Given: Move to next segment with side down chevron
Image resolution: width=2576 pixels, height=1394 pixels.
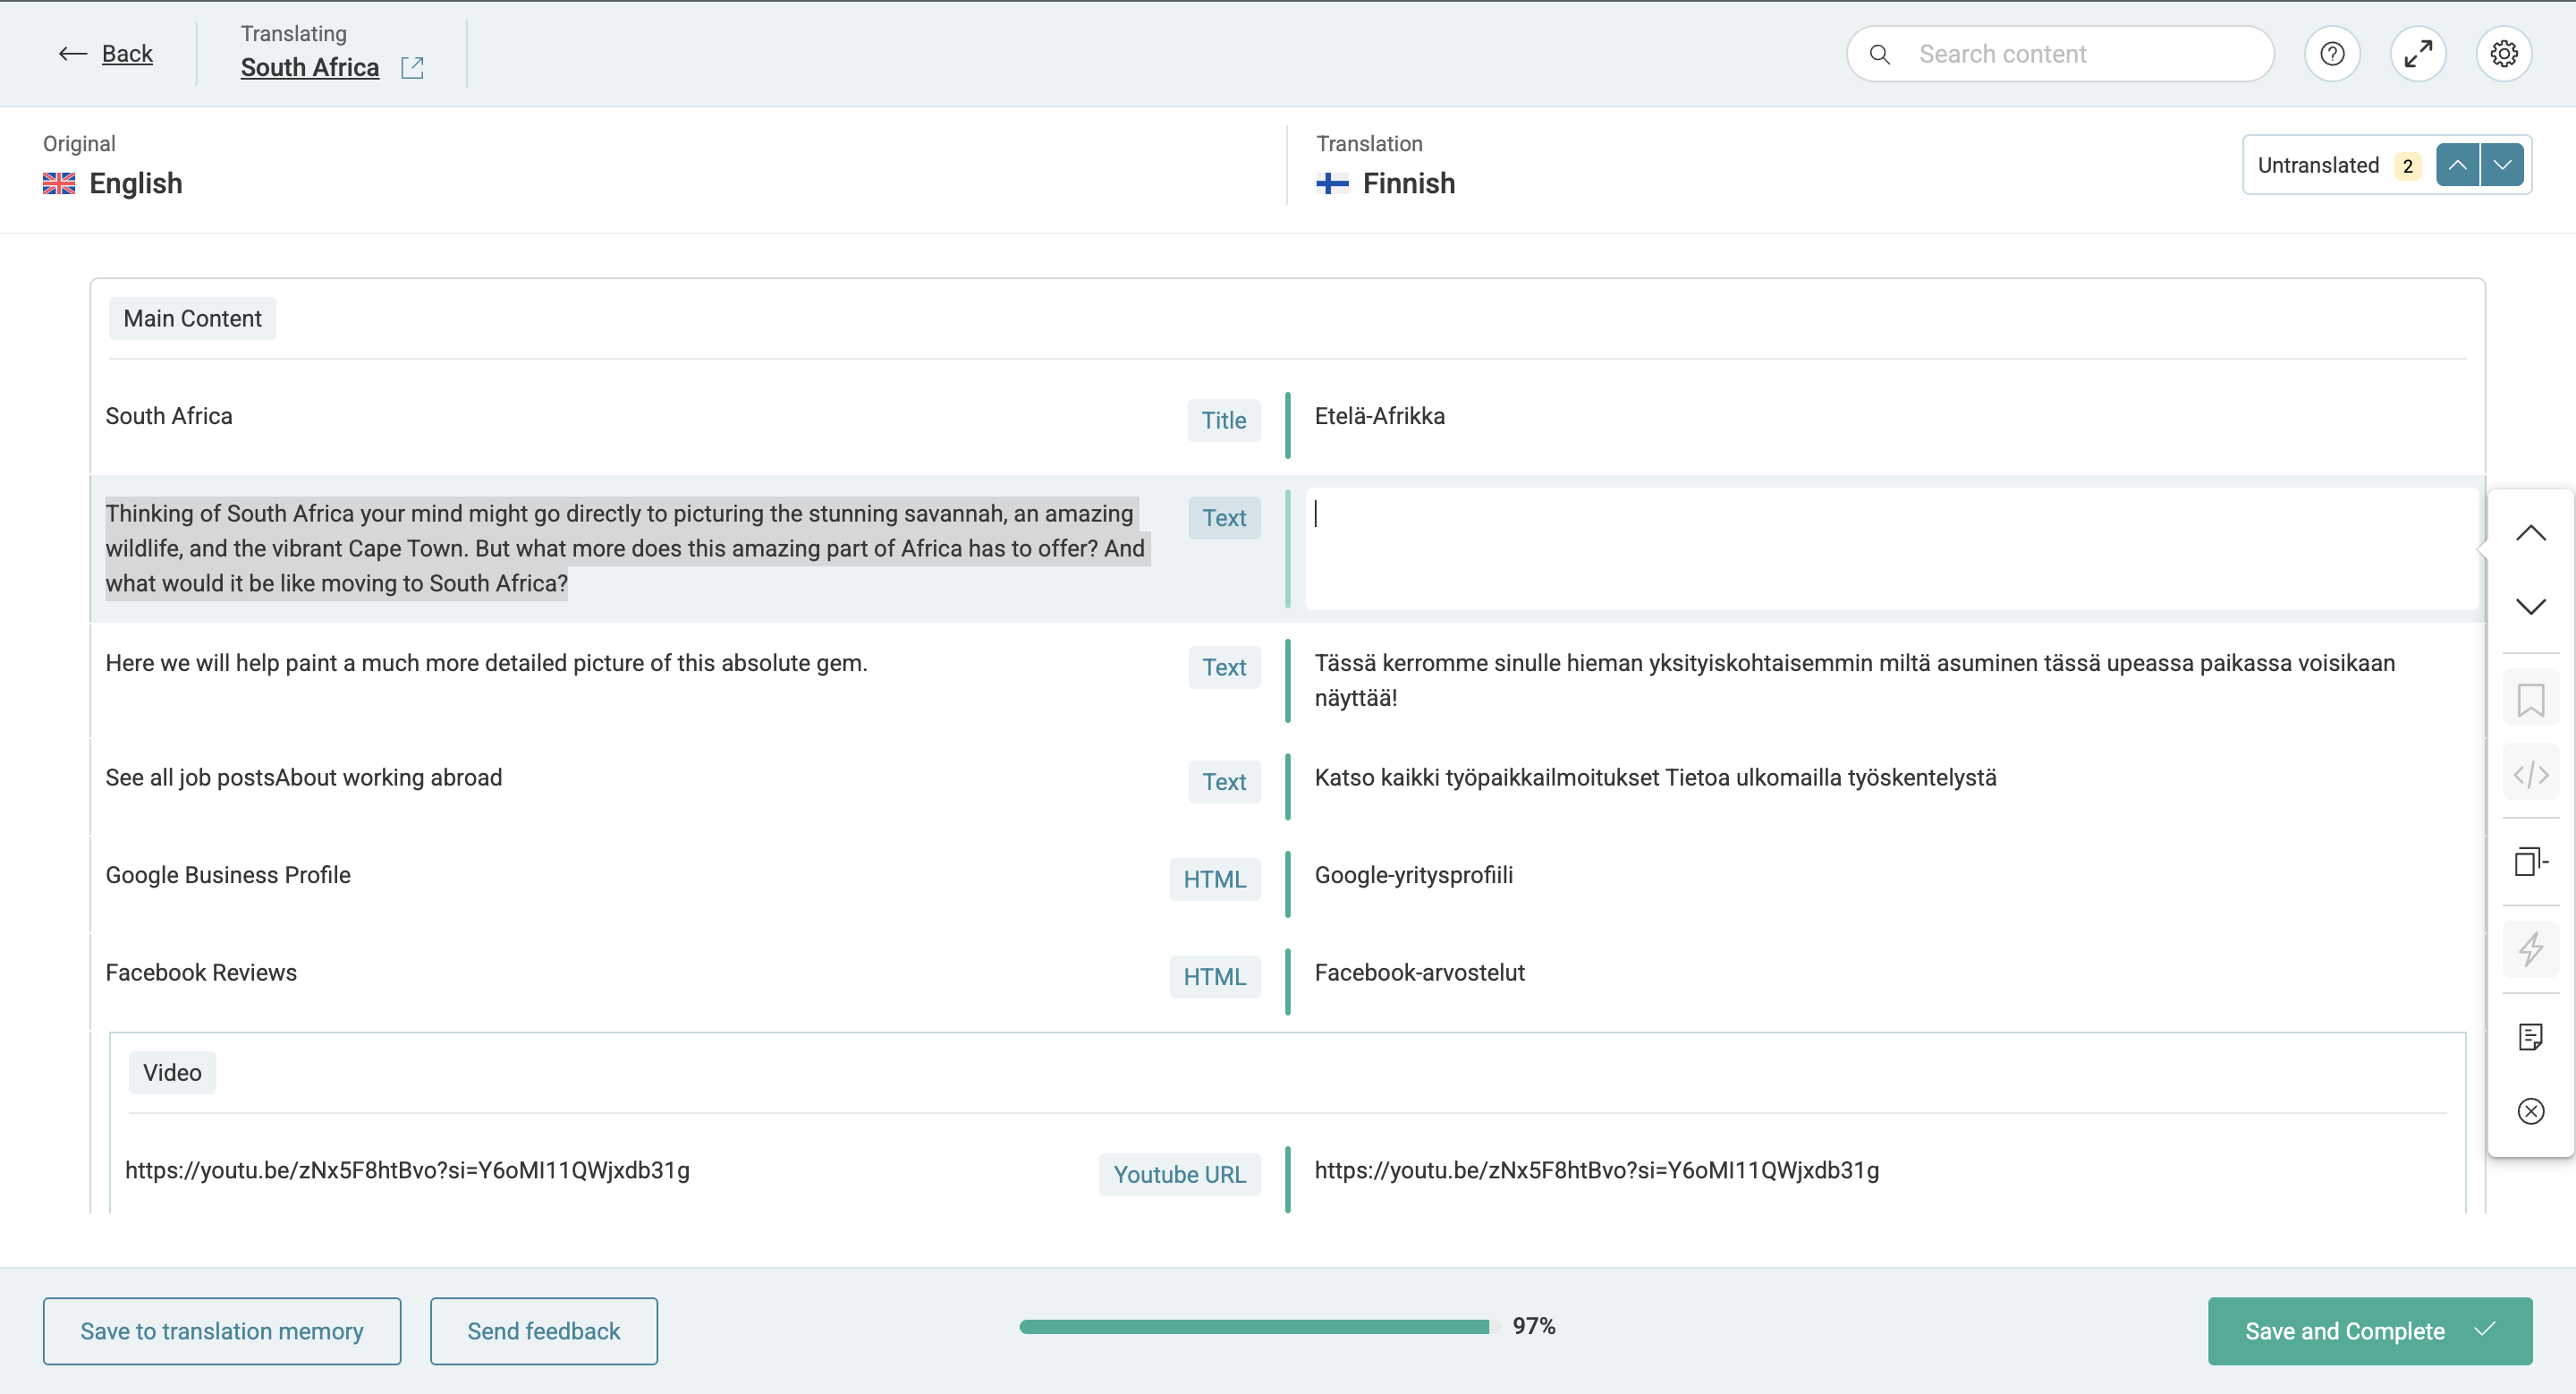Looking at the screenshot, I should coord(2530,607).
